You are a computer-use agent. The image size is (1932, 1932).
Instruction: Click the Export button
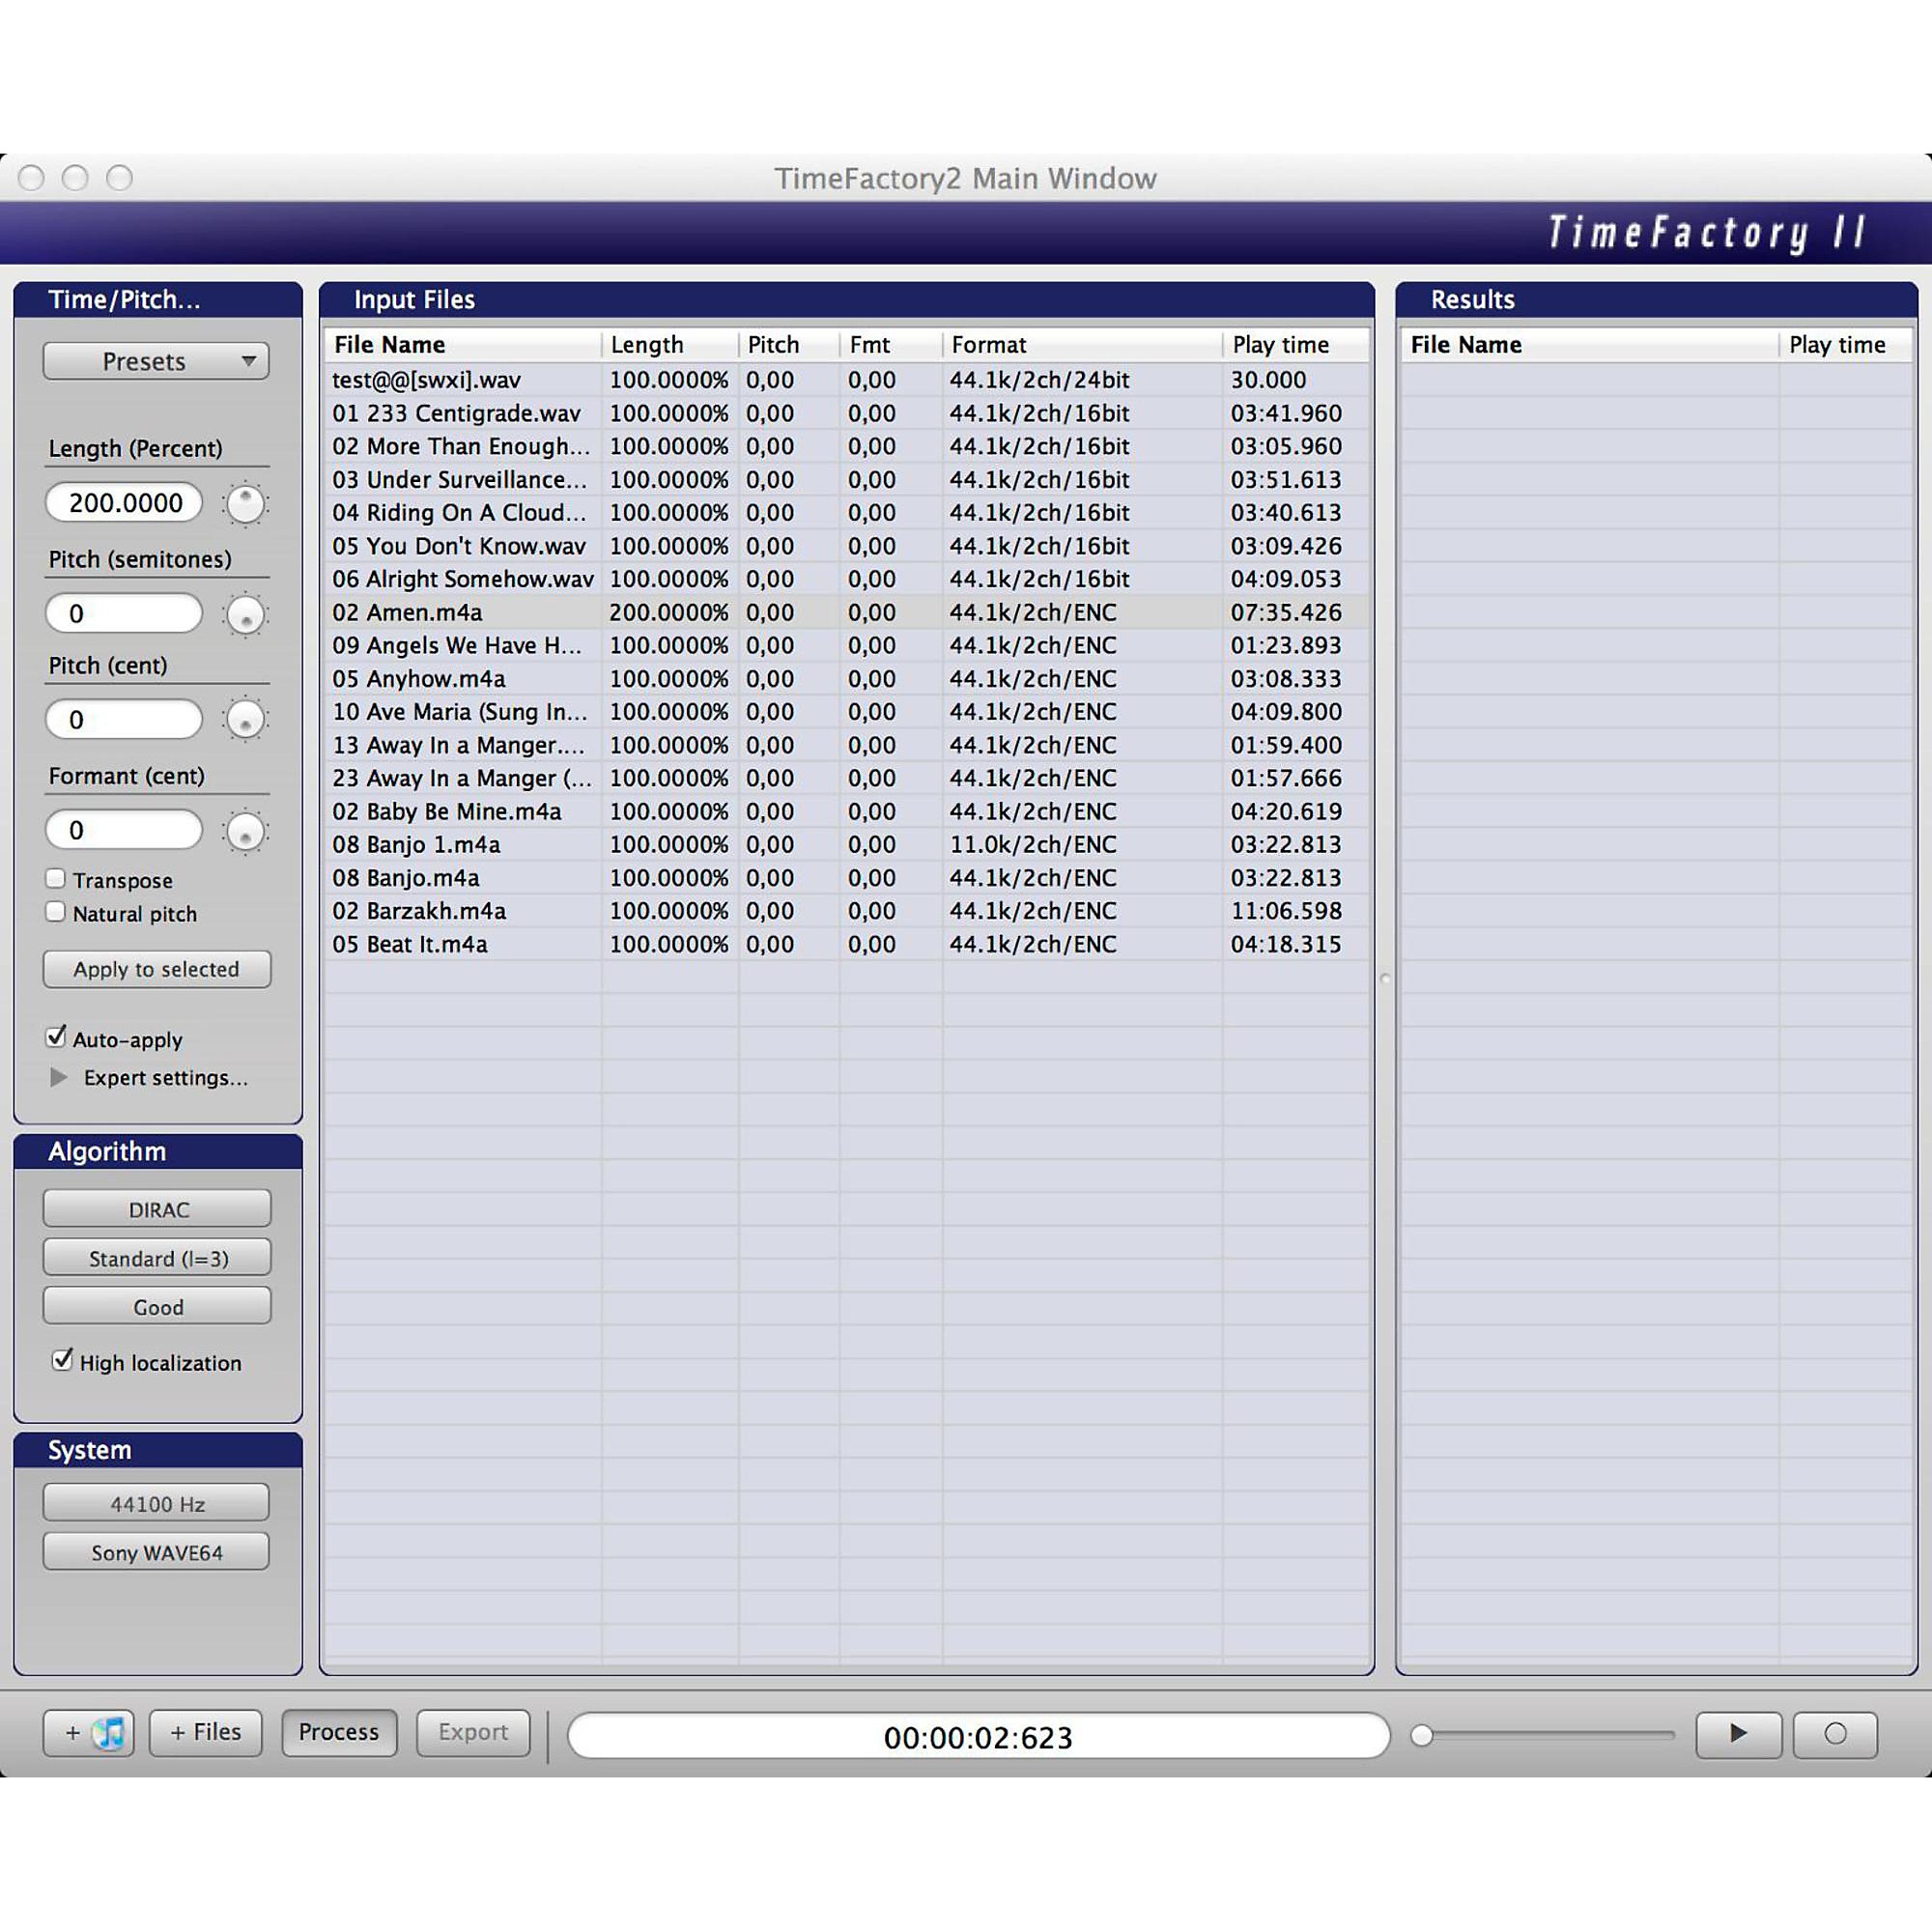(x=472, y=1733)
